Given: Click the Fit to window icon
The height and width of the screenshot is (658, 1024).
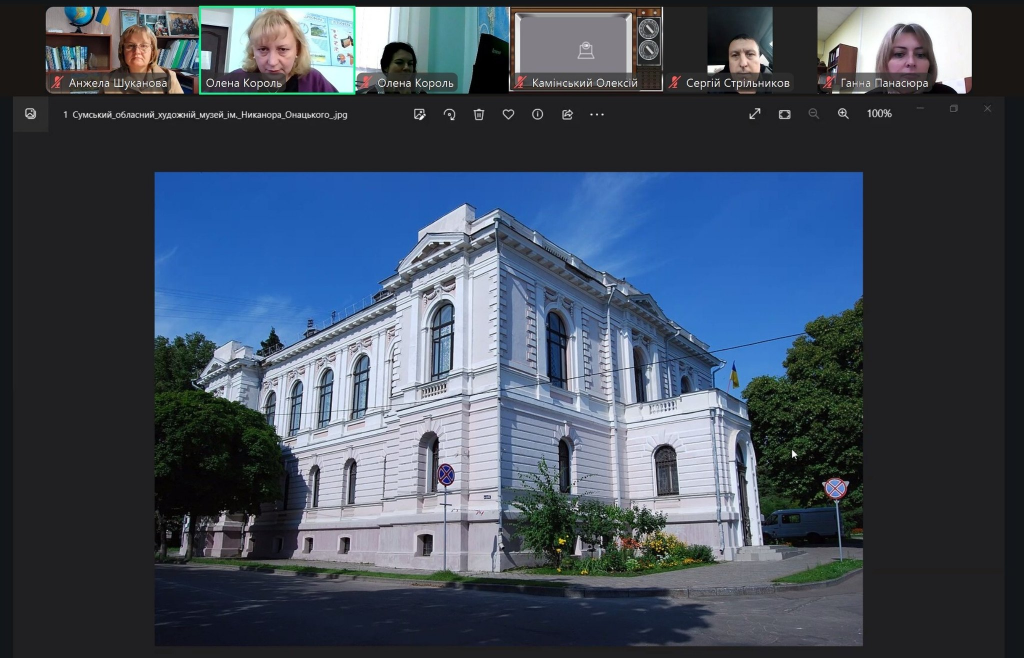Looking at the screenshot, I should pos(784,114).
